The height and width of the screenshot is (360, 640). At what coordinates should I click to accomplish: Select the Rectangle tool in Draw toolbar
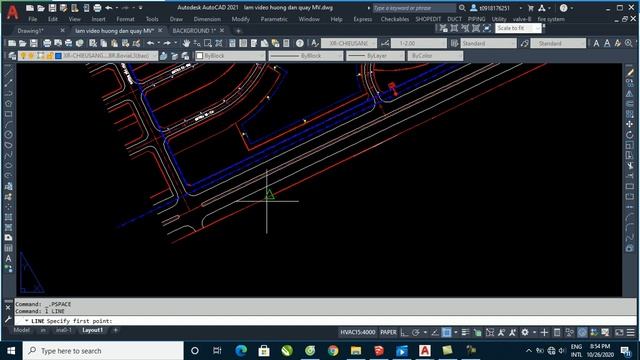pyautogui.click(x=8, y=114)
